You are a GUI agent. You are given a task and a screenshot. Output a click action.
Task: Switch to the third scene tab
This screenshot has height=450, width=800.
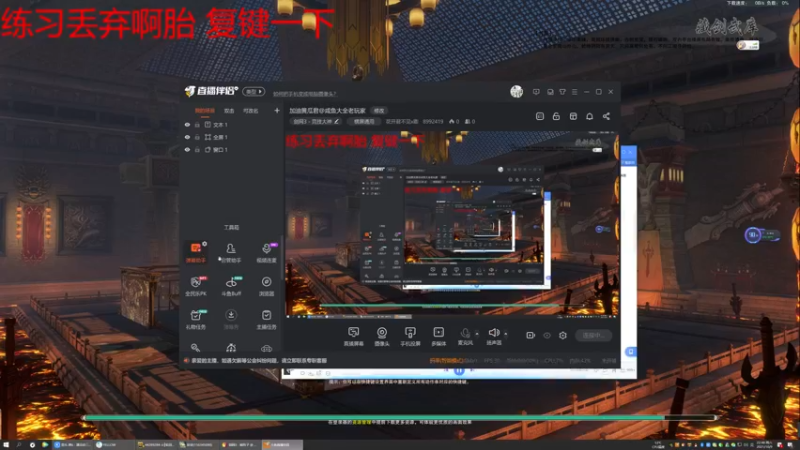[251, 111]
